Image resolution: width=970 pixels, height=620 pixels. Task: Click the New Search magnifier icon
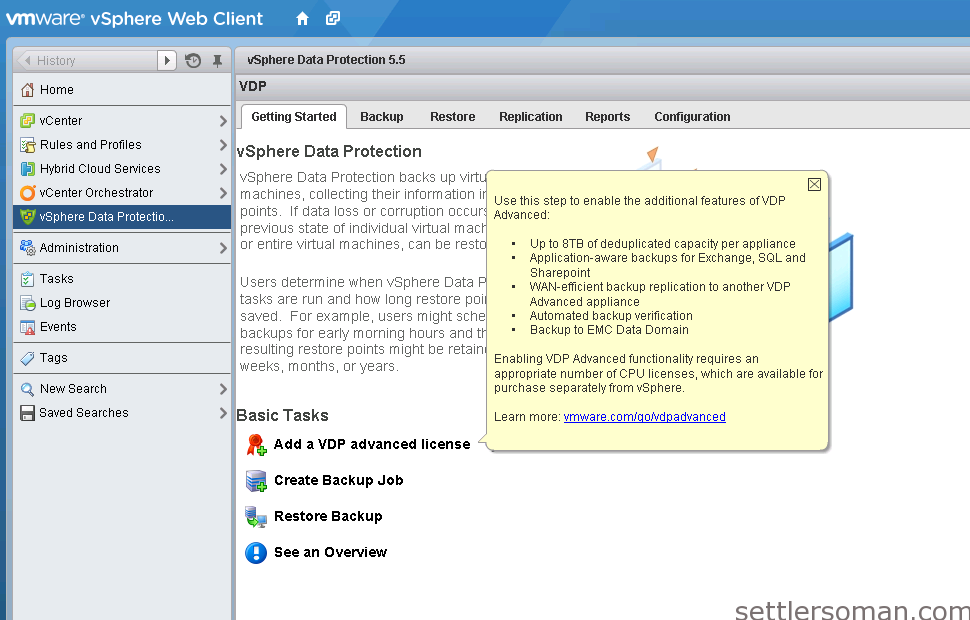tap(27, 389)
